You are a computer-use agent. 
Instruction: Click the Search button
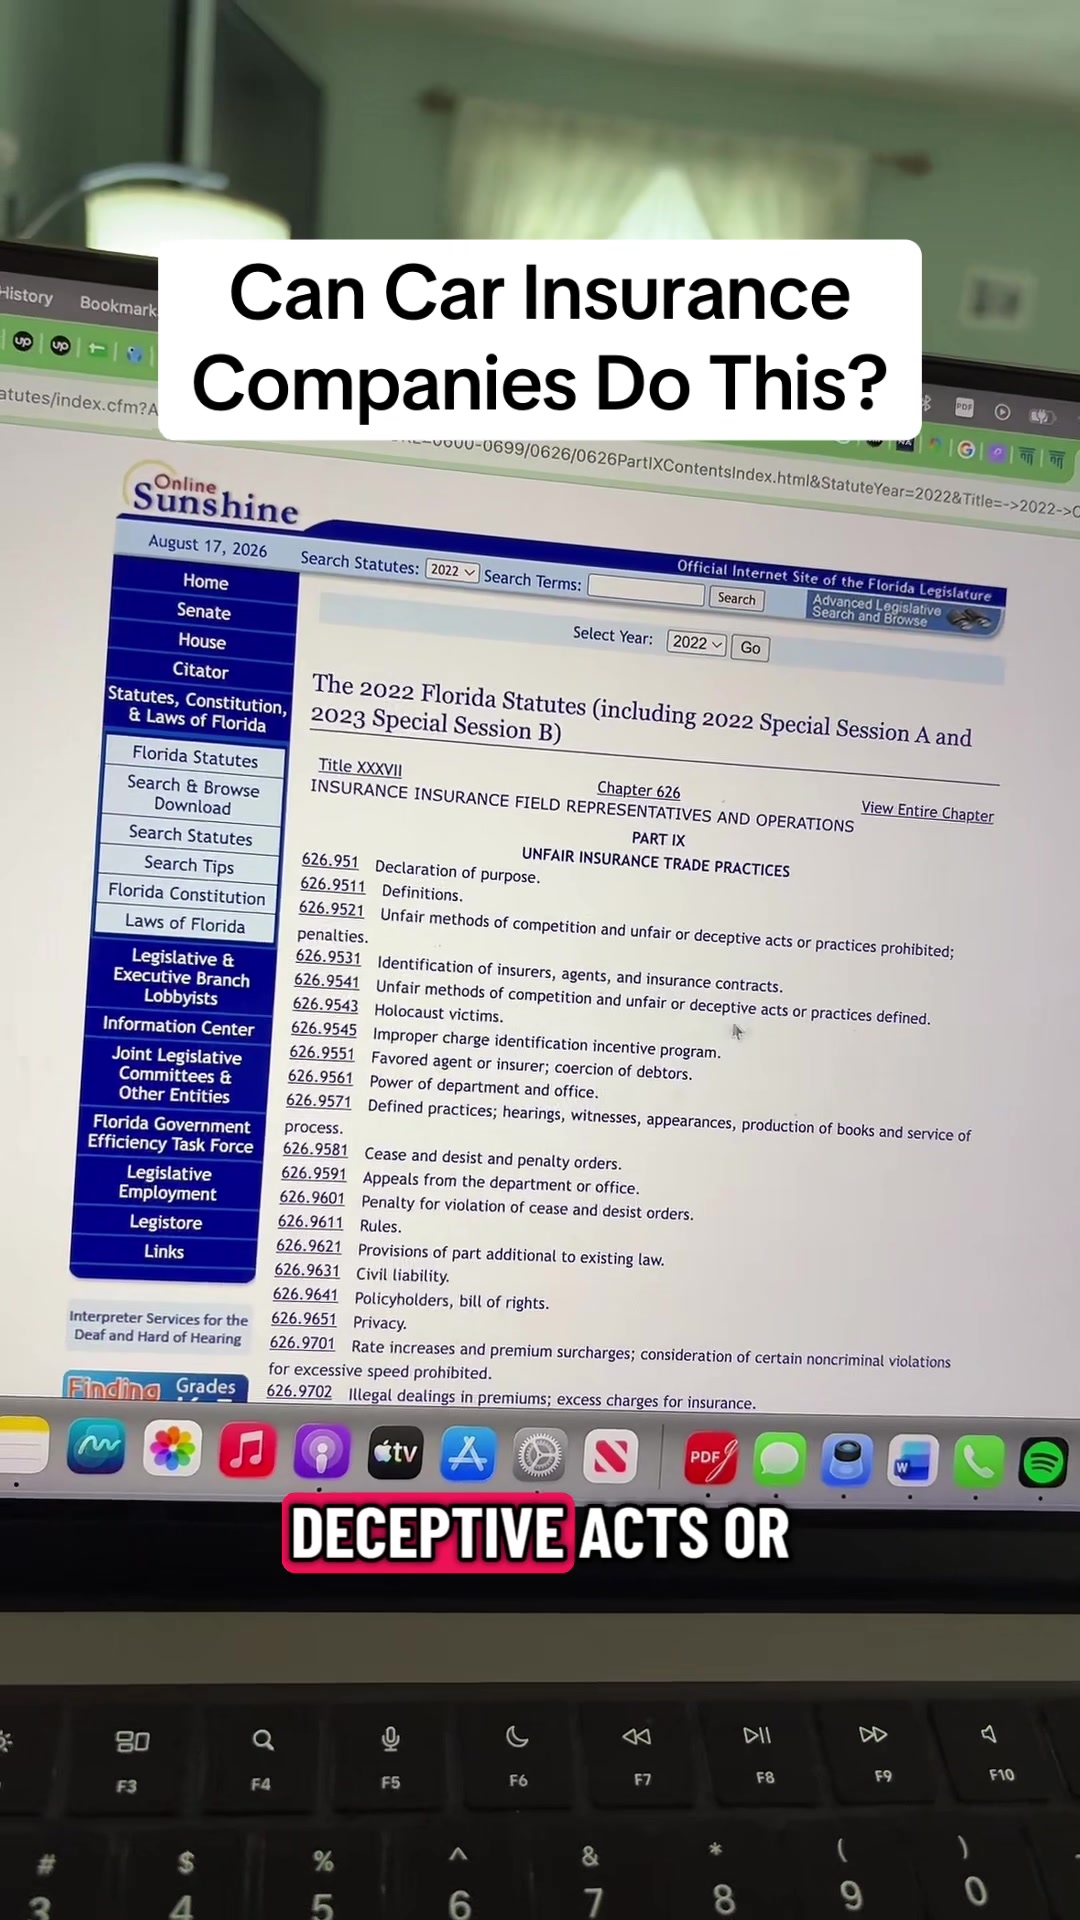tap(737, 598)
